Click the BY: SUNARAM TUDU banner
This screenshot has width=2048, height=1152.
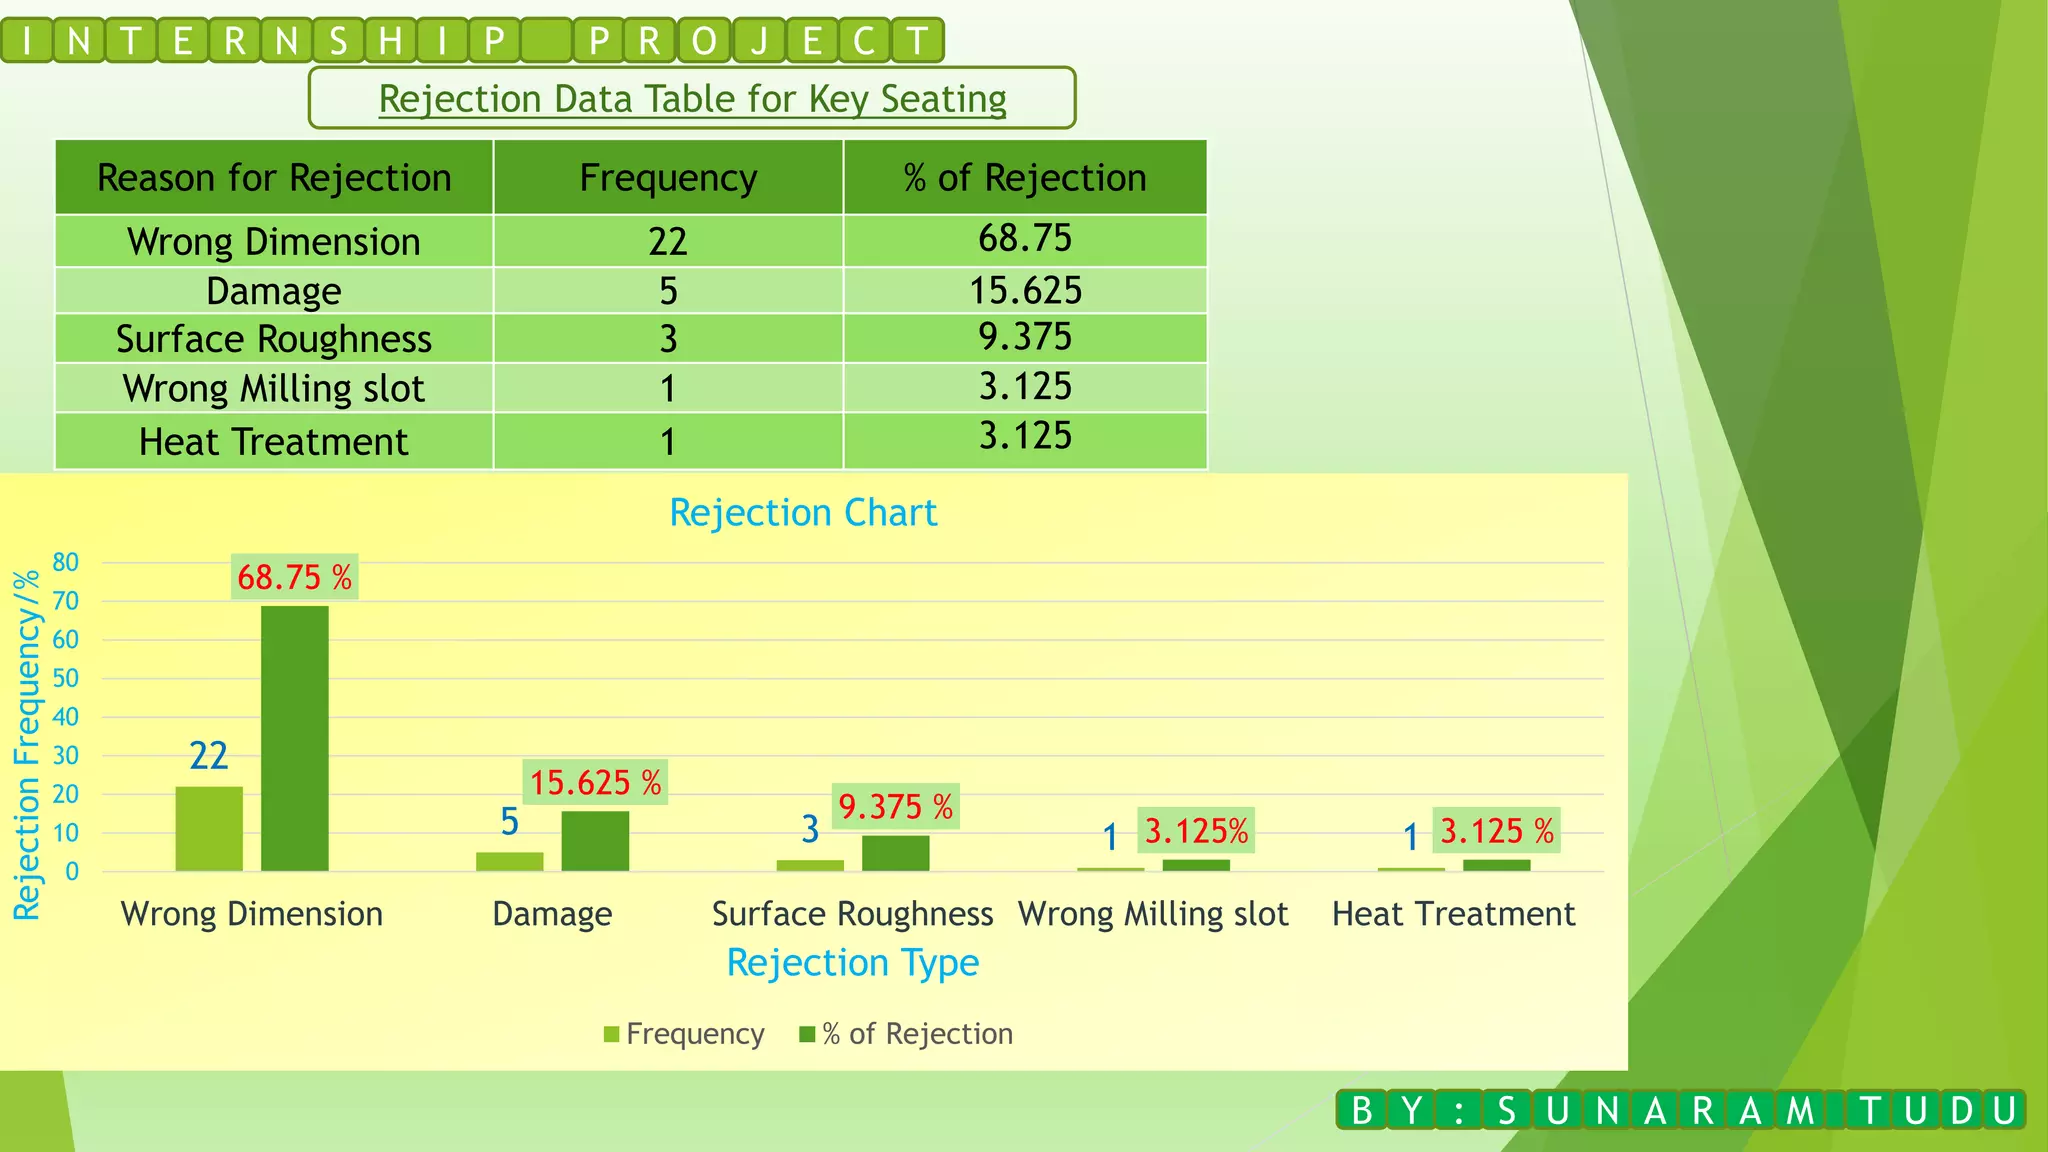[1680, 1111]
